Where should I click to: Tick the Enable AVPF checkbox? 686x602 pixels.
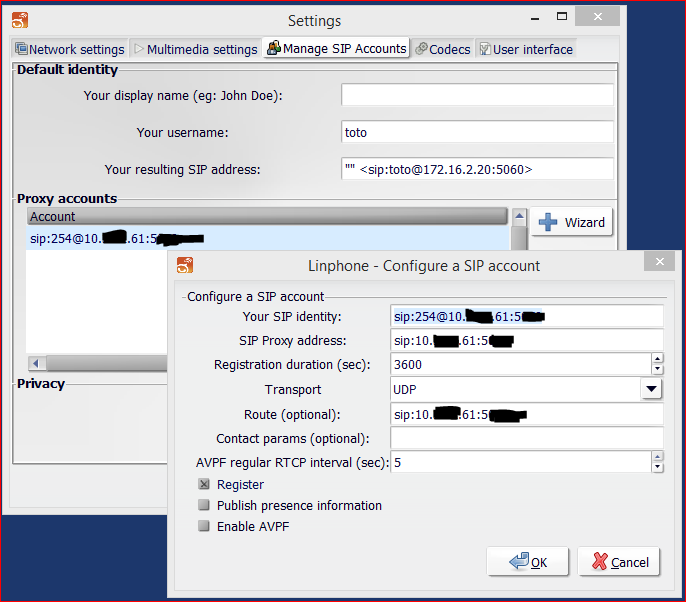[204, 526]
